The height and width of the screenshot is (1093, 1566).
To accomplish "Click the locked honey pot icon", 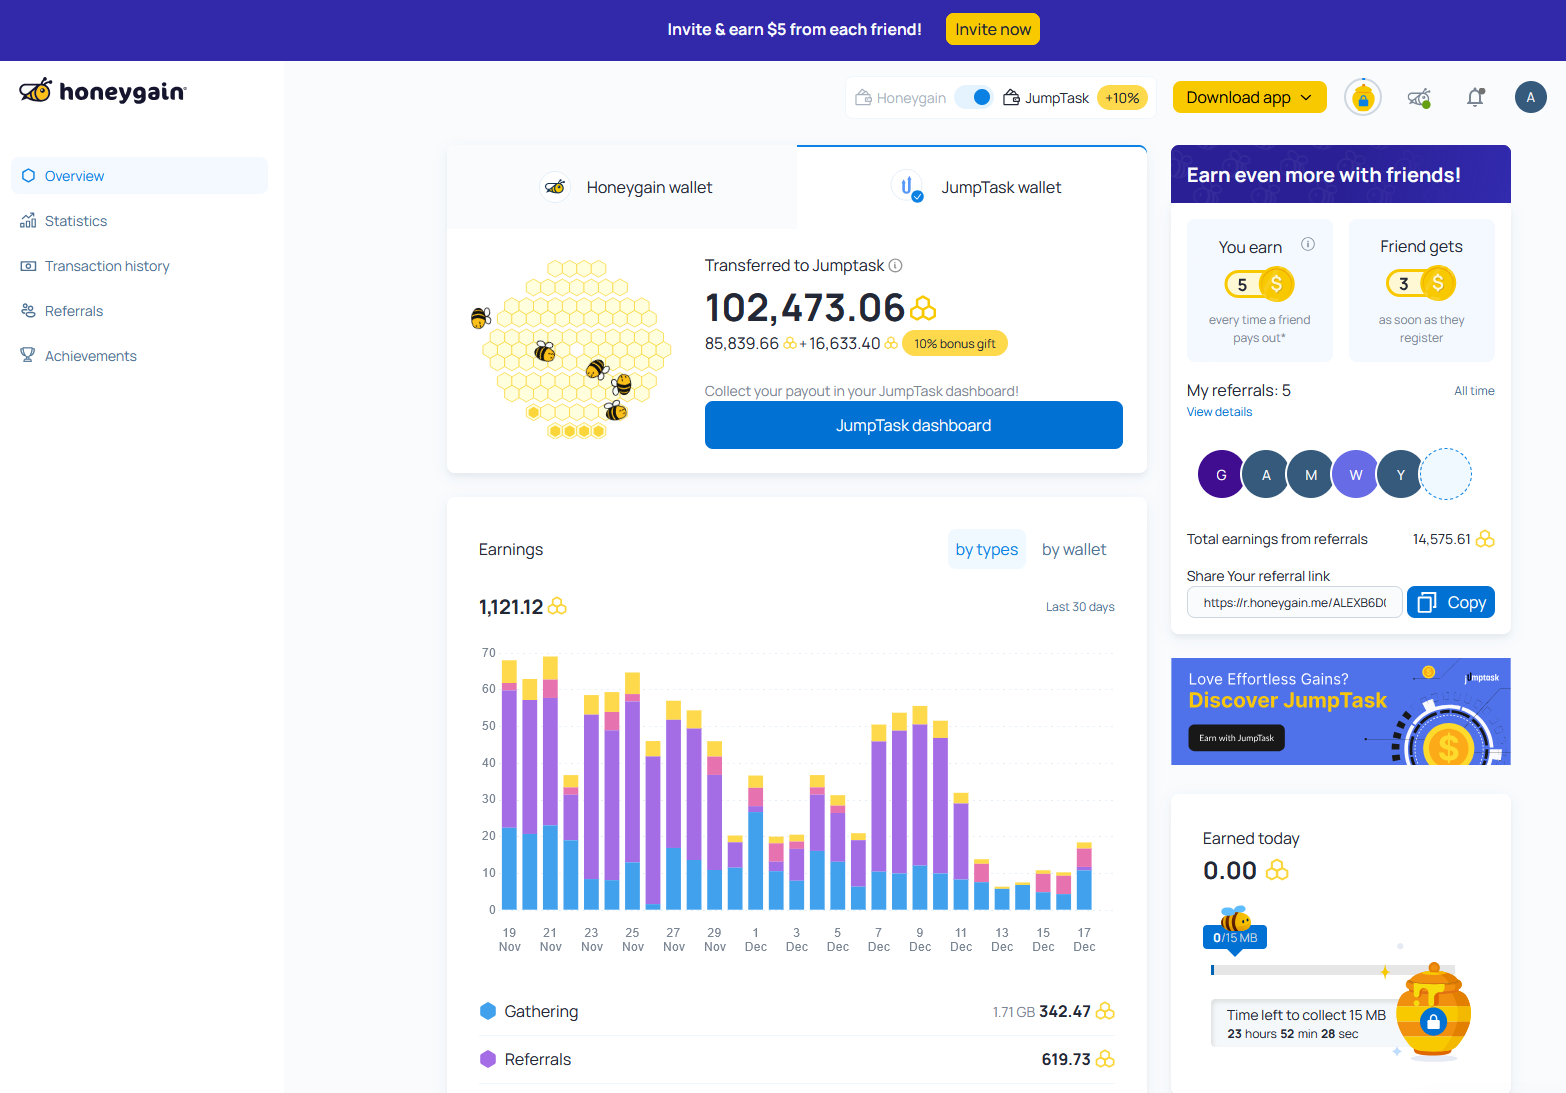I will click(x=1433, y=1012).
